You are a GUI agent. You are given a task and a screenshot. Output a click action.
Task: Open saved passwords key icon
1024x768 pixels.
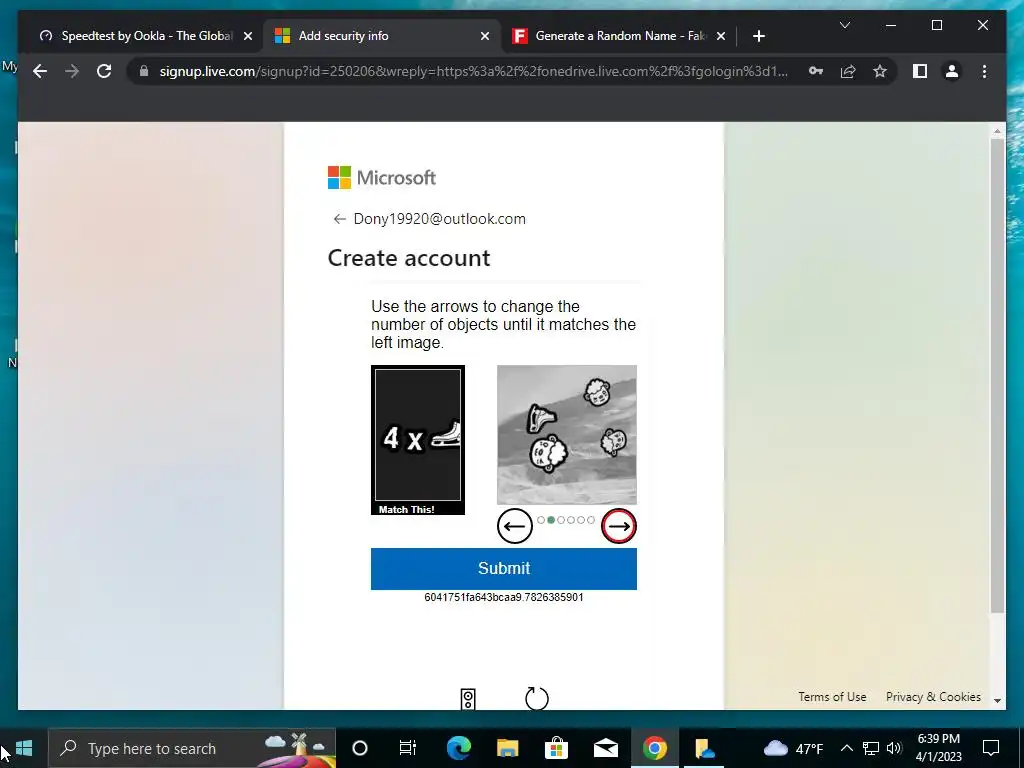click(x=816, y=71)
